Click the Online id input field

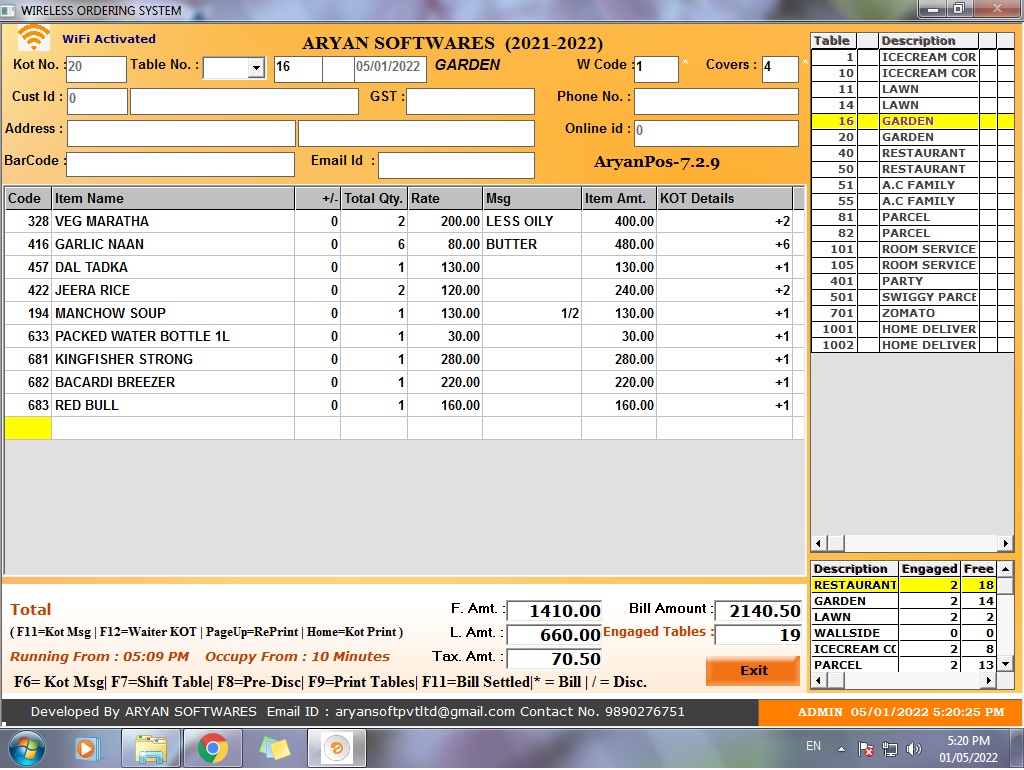point(716,133)
